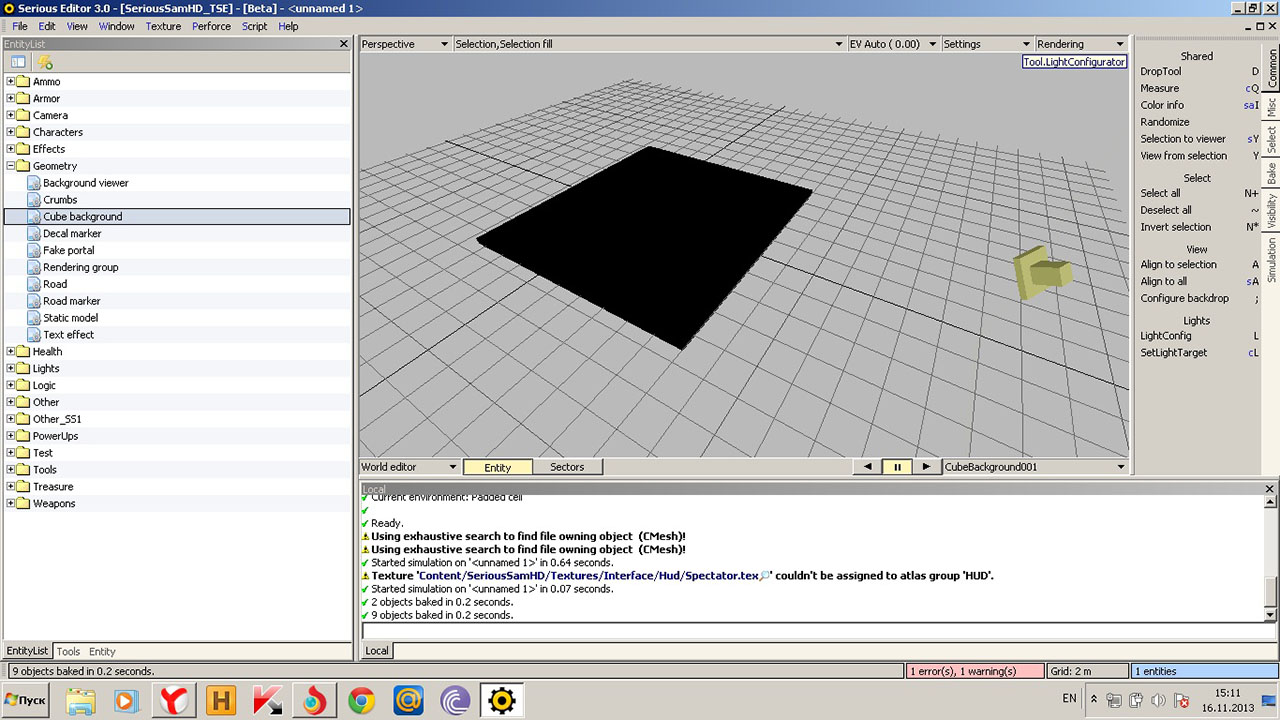Toggle Entity editing mode

tap(497, 467)
